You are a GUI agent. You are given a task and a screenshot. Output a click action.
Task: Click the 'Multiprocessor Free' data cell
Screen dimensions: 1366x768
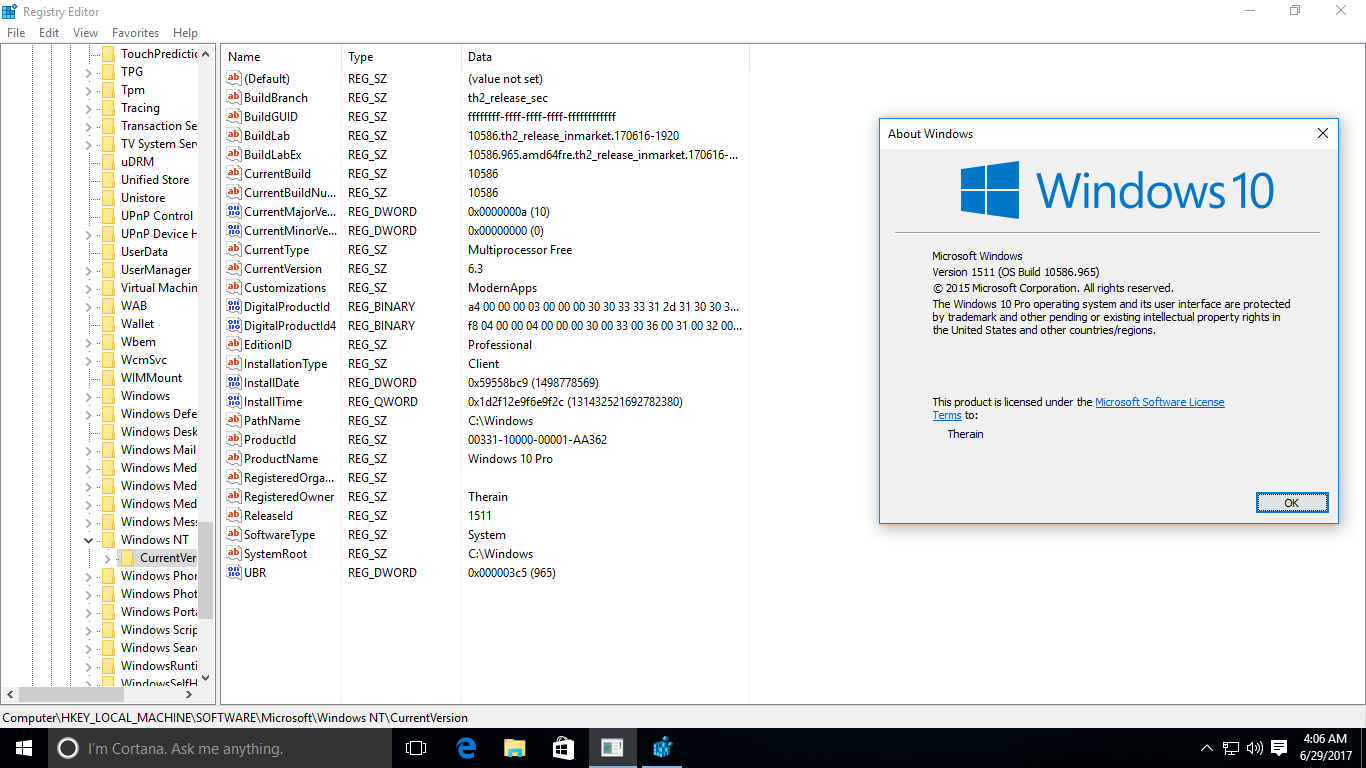coord(520,250)
